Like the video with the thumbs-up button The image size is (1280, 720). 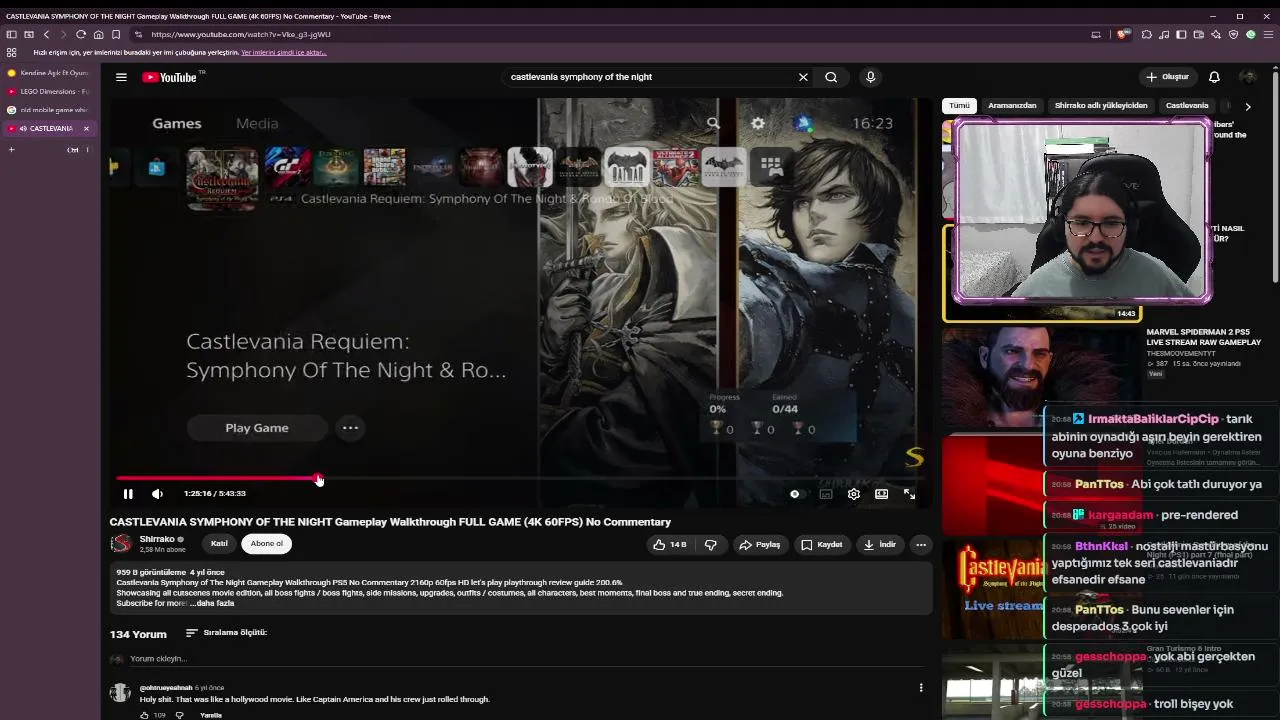point(670,545)
